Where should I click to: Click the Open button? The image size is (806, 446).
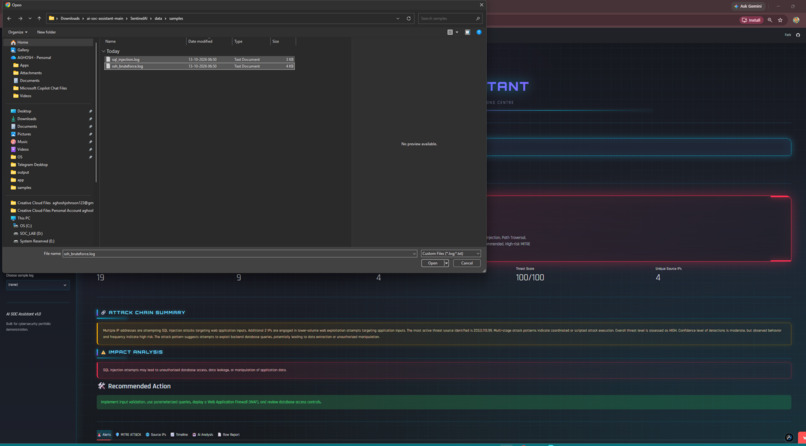pyautogui.click(x=432, y=263)
